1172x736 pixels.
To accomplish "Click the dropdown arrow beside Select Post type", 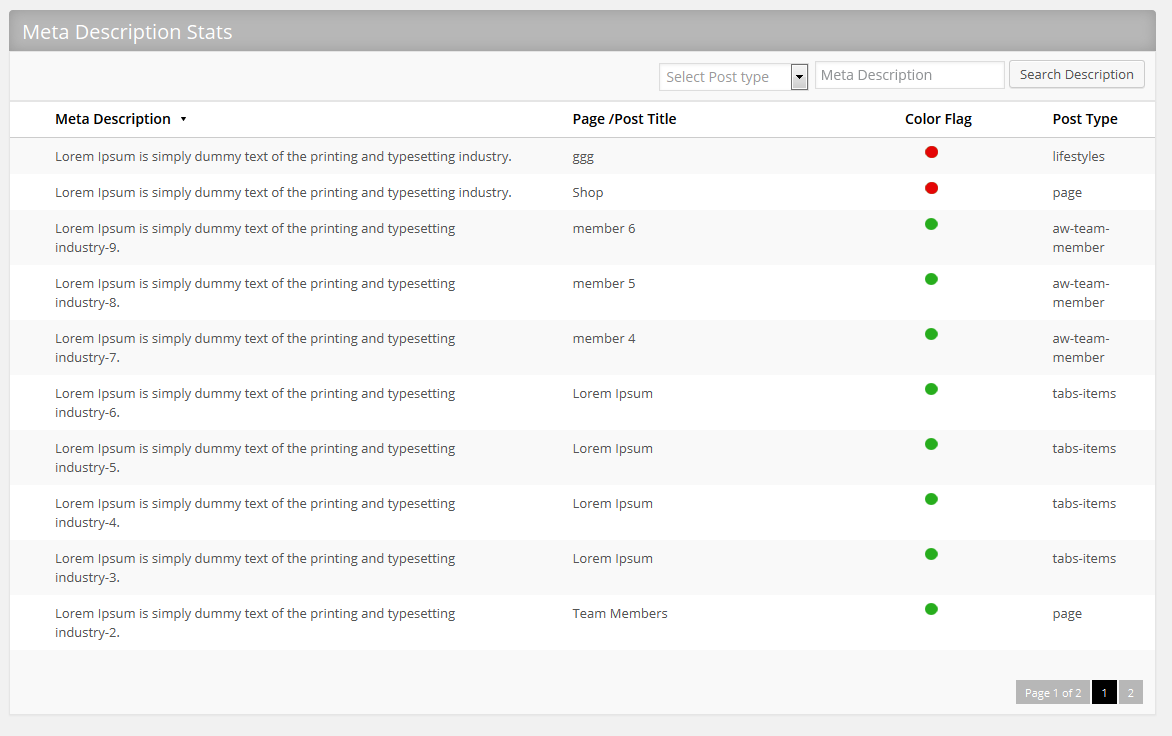I will coord(799,77).
